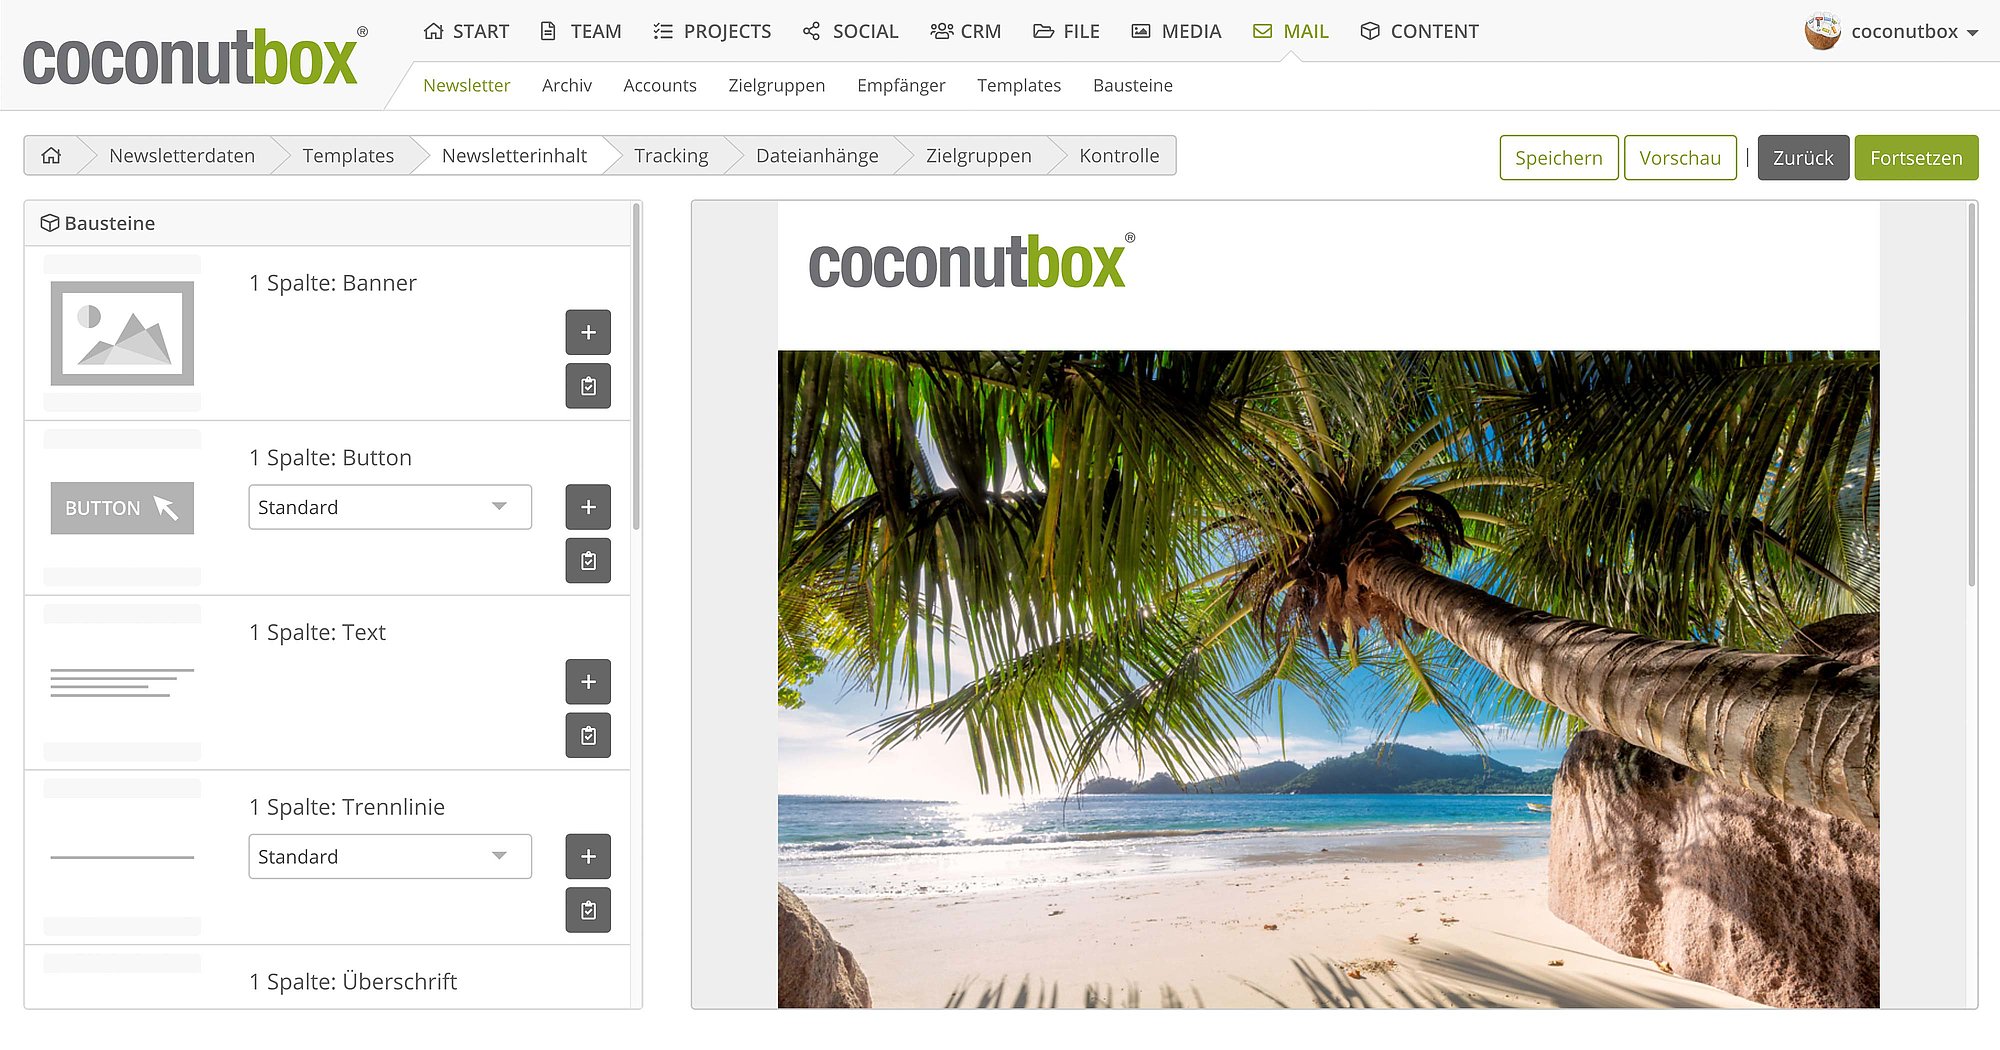Open Templates in the mail submenu
Screen dimensions: 2000x1050
pyautogui.click(x=1019, y=85)
